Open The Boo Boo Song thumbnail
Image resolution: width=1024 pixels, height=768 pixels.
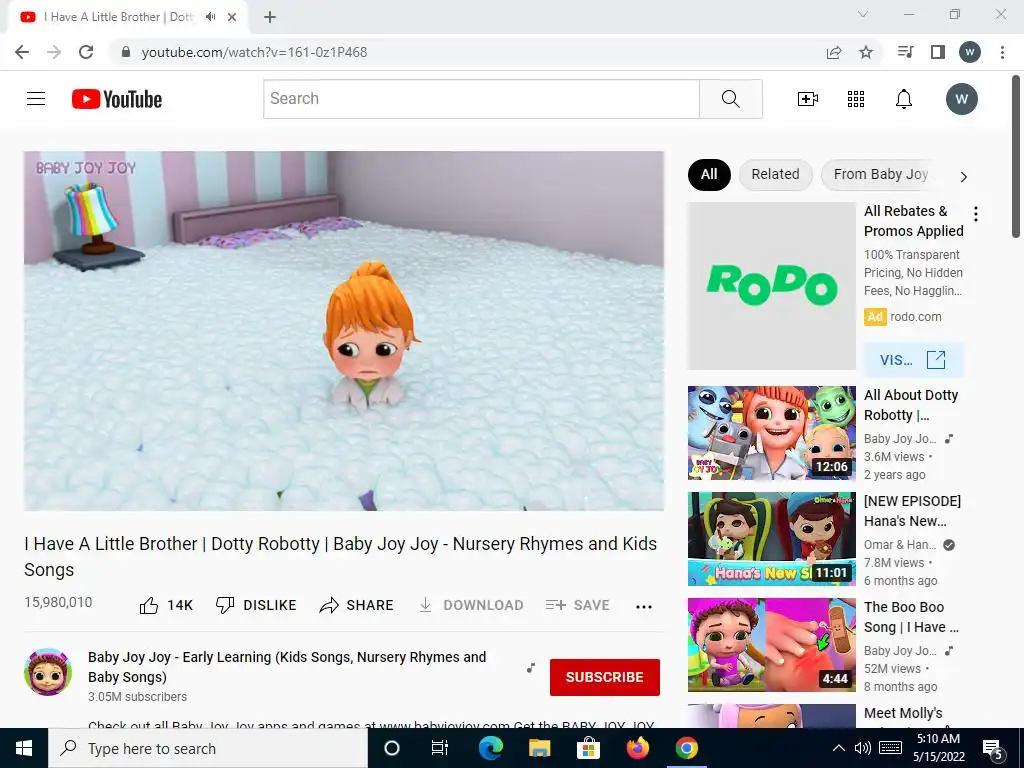point(771,645)
